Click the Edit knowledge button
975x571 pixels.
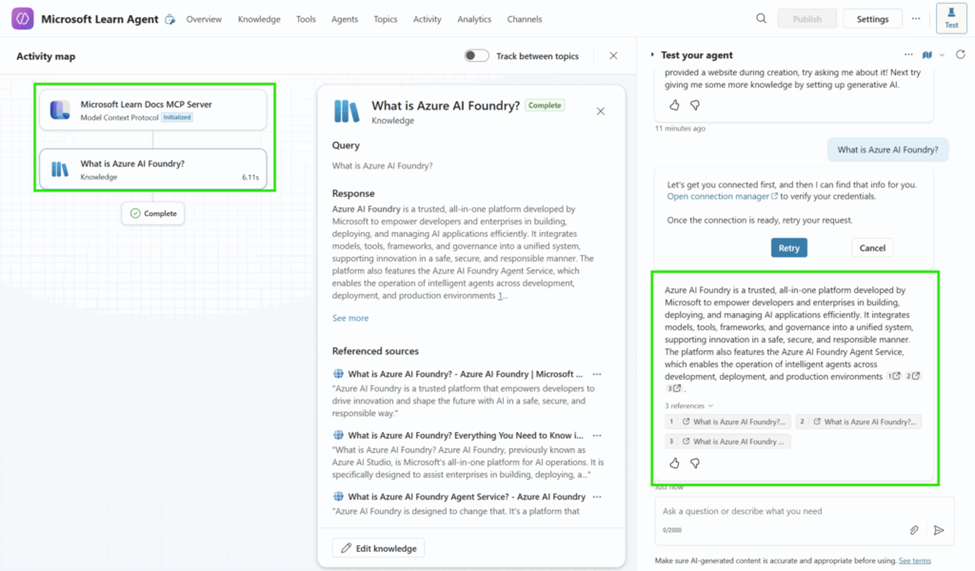pos(378,548)
